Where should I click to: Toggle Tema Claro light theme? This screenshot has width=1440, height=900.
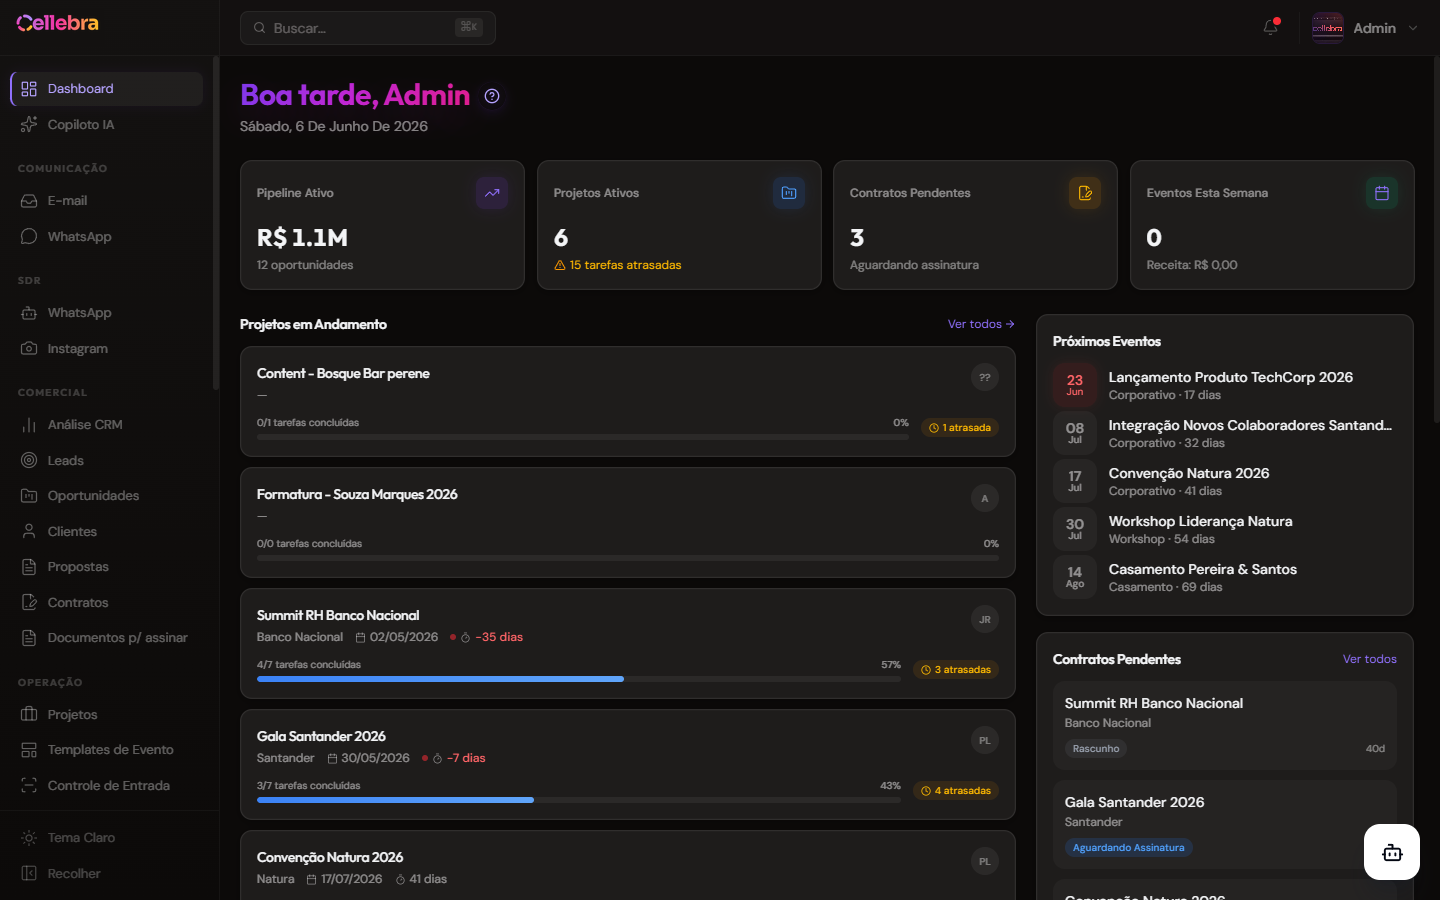click(107, 838)
